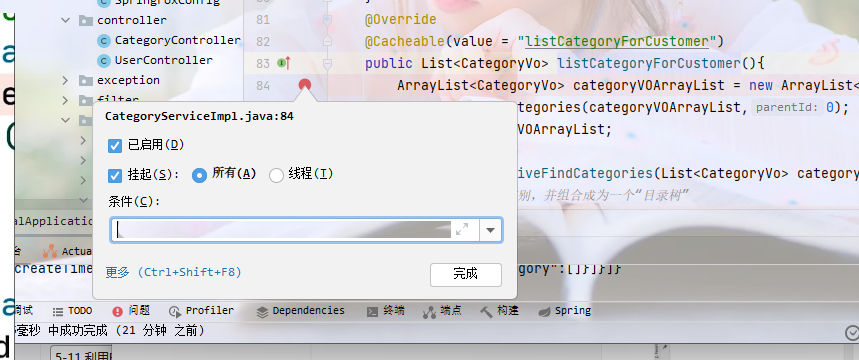This screenshot has height=360, width=859.
Task: Expand the filter folder
Action: click(x=66, y=100)
